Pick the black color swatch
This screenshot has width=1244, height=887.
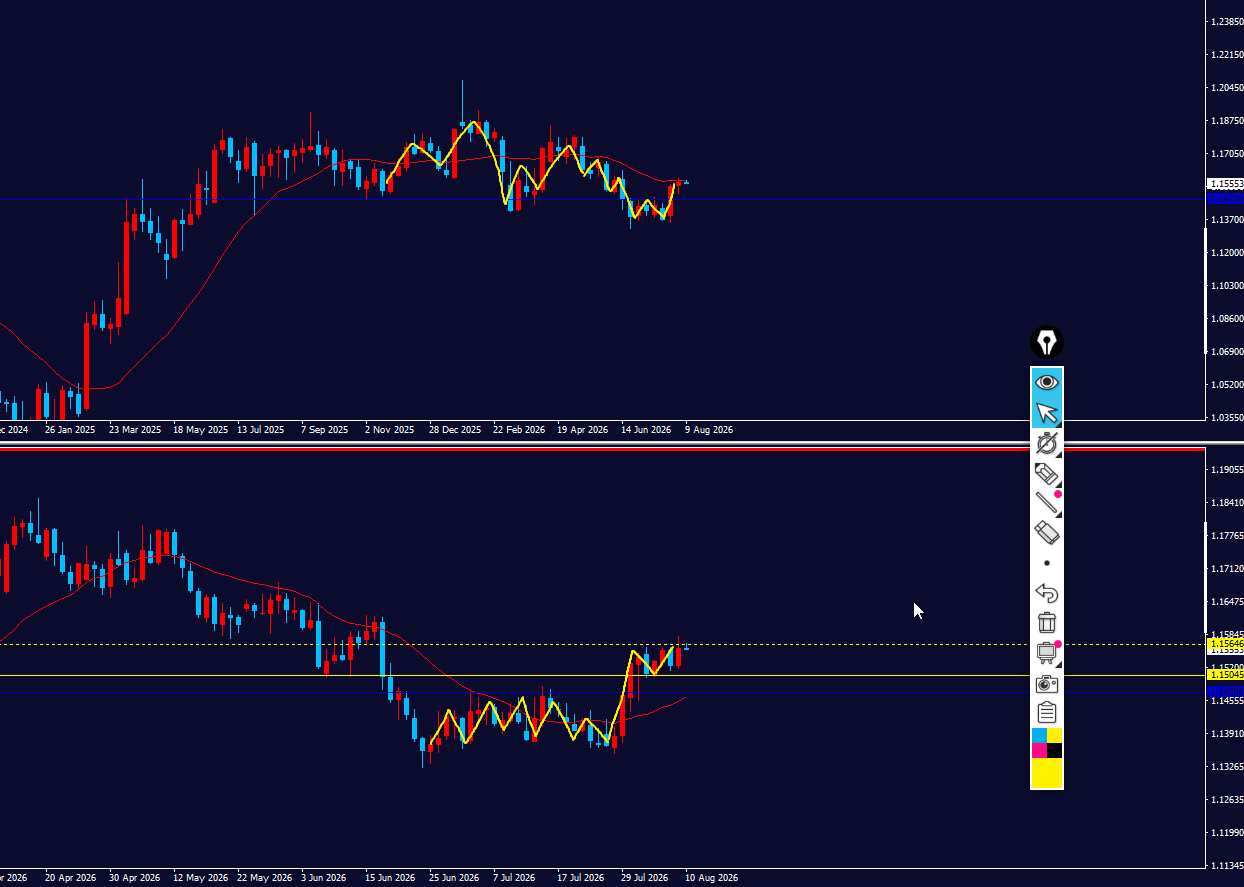point(1054,751)
